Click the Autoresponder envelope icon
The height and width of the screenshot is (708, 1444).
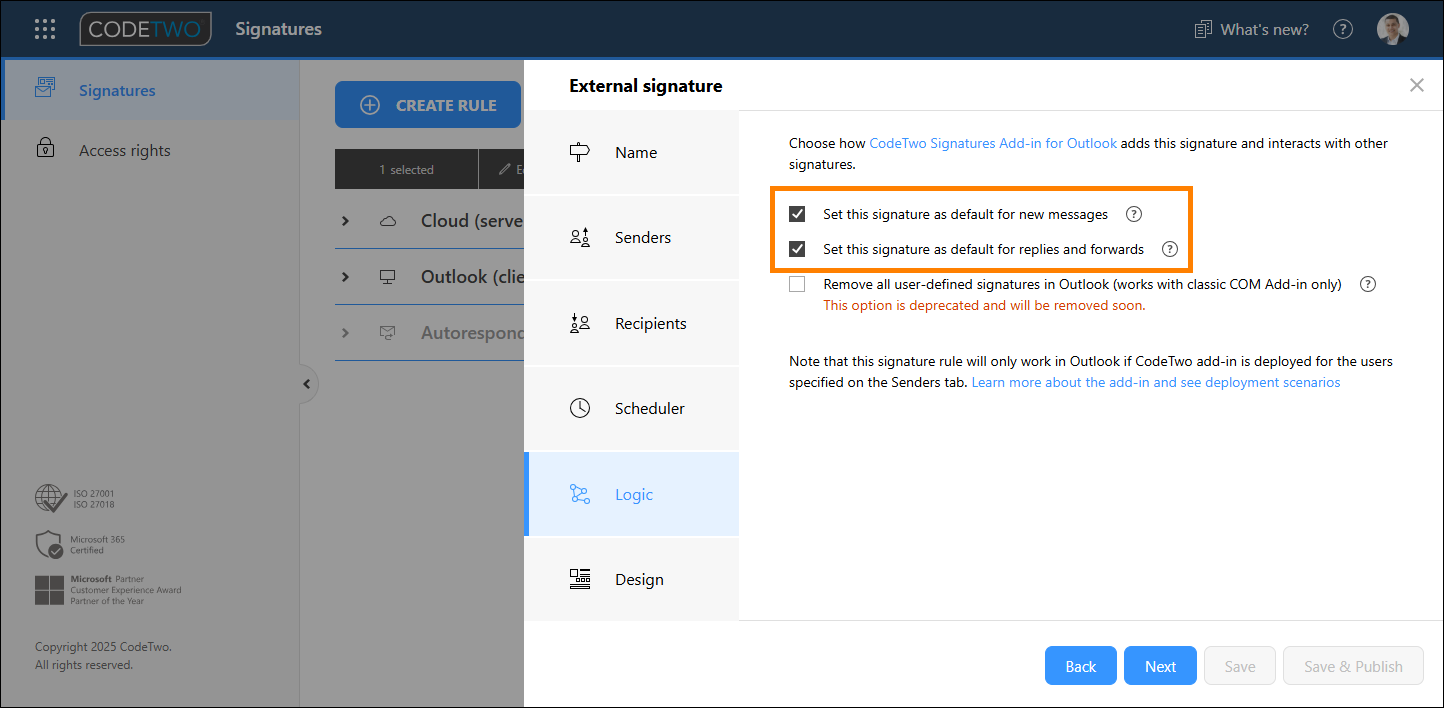(x=388, y=333)
